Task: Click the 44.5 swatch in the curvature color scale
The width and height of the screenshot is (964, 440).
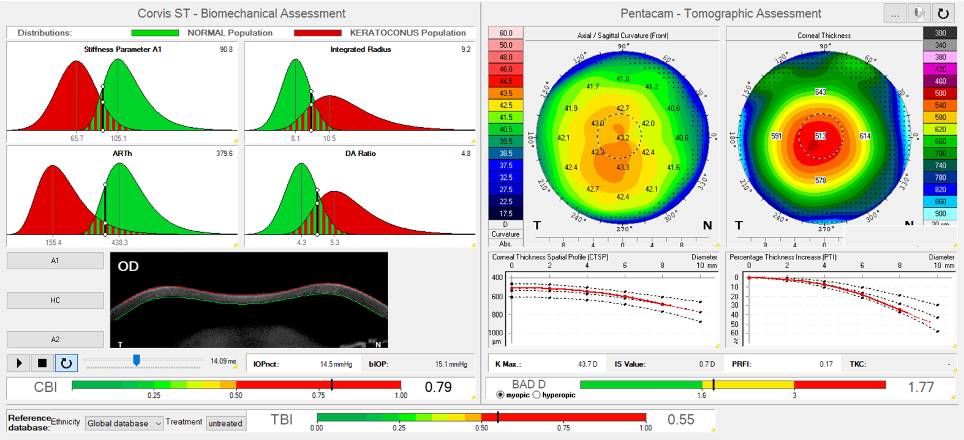Action: coord(505,80)
